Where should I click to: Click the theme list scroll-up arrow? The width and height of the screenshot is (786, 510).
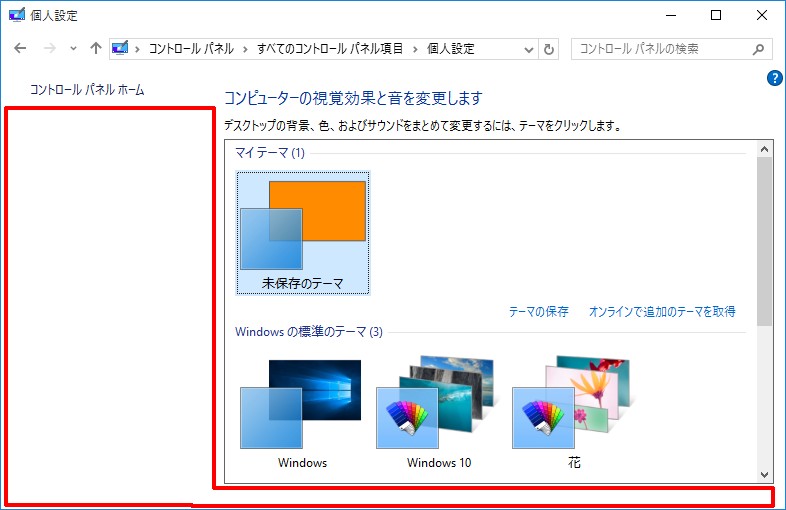(764, 149)
